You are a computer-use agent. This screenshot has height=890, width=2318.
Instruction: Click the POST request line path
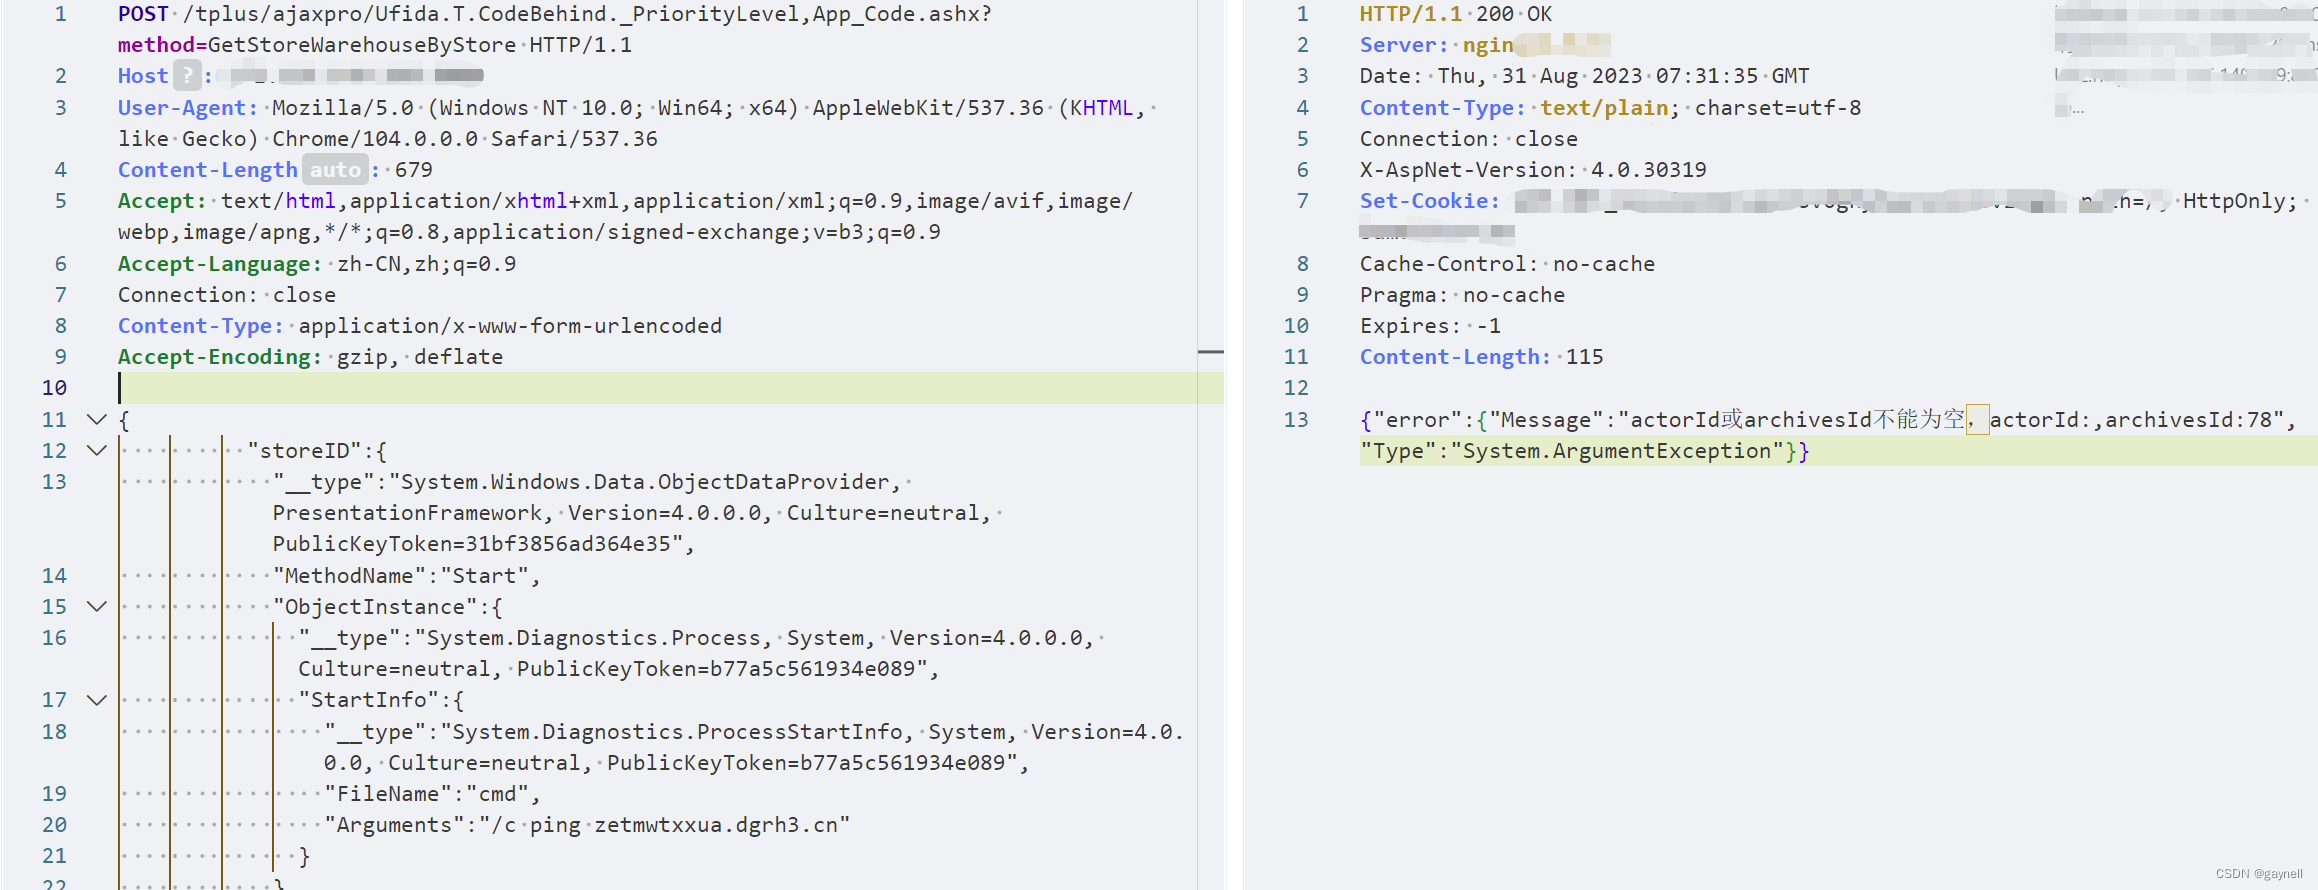point(587,14)
